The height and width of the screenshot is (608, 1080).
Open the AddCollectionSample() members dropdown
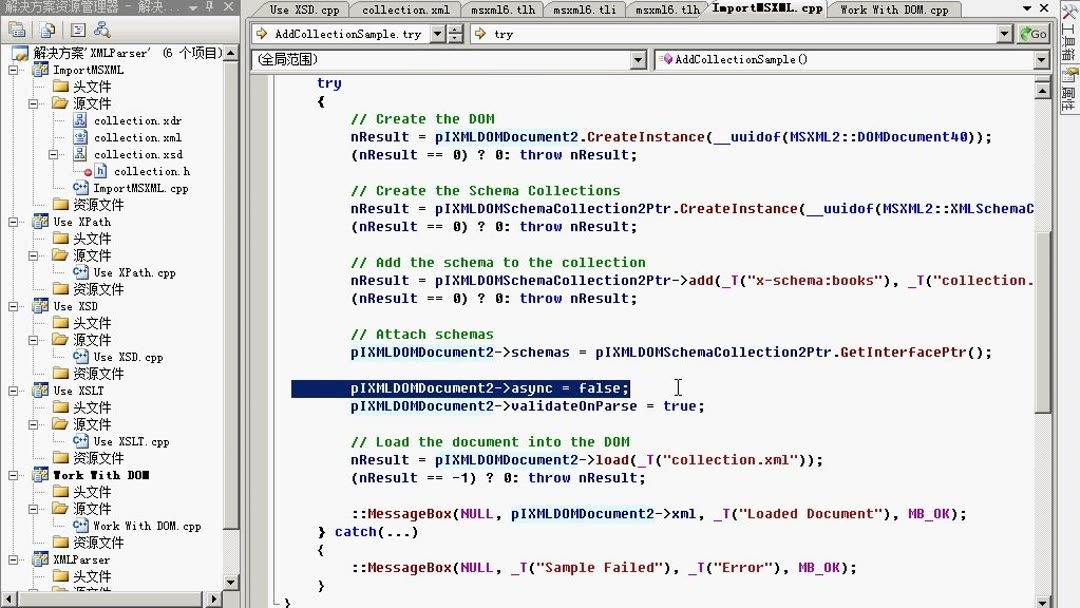pyautogui.click(x=1042, y=59)
